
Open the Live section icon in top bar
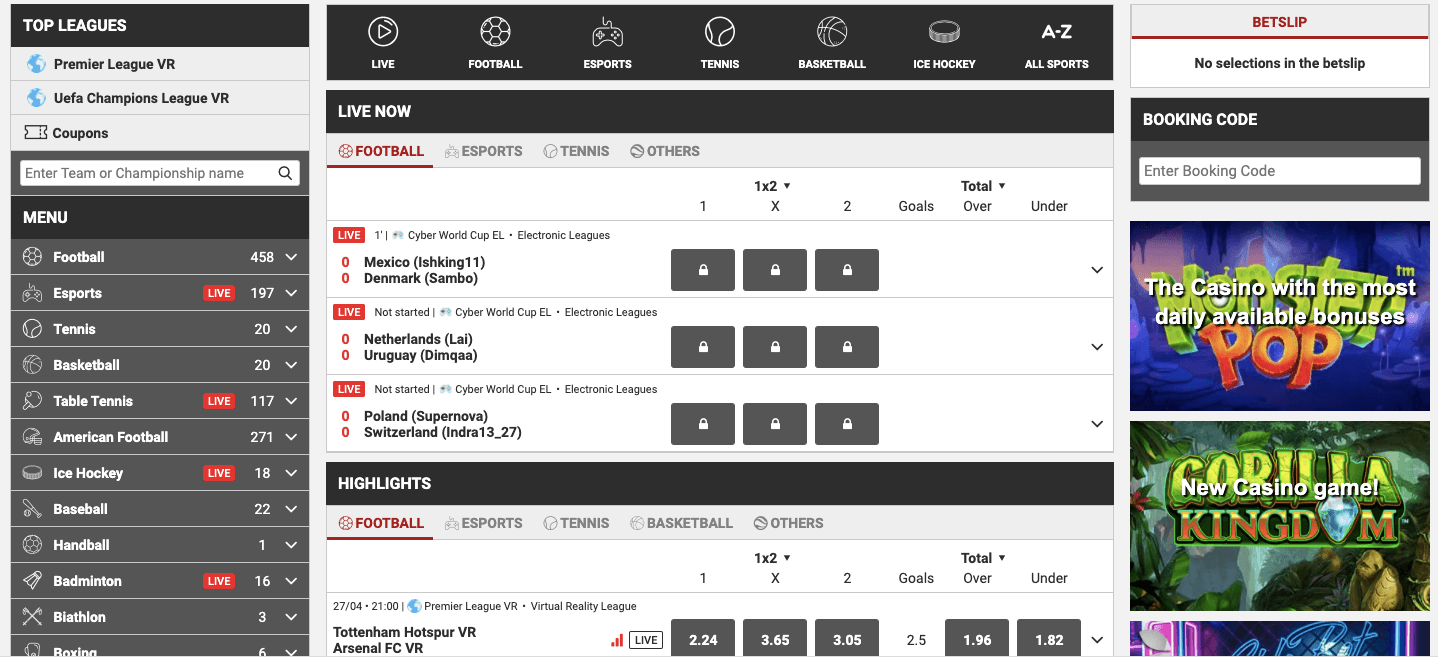[382, 42]
